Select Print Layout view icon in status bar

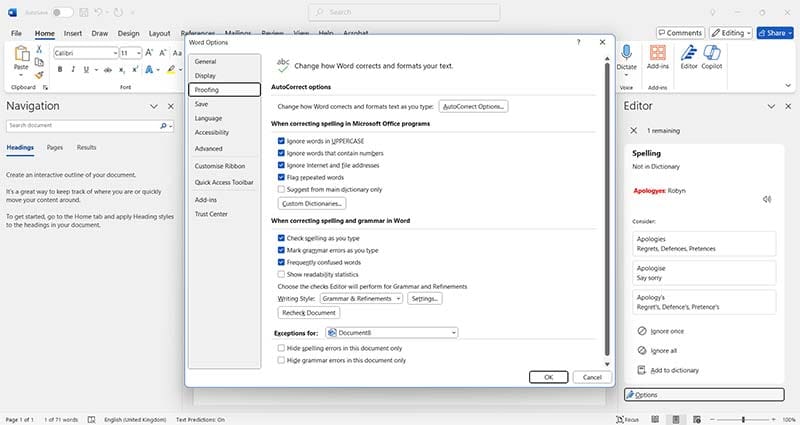pos(676,419)
